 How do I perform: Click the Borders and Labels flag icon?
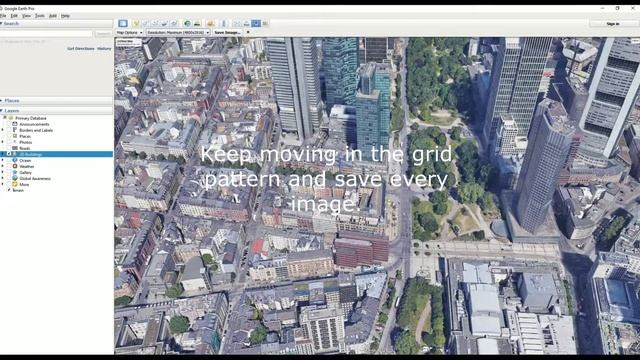[15, 130]
